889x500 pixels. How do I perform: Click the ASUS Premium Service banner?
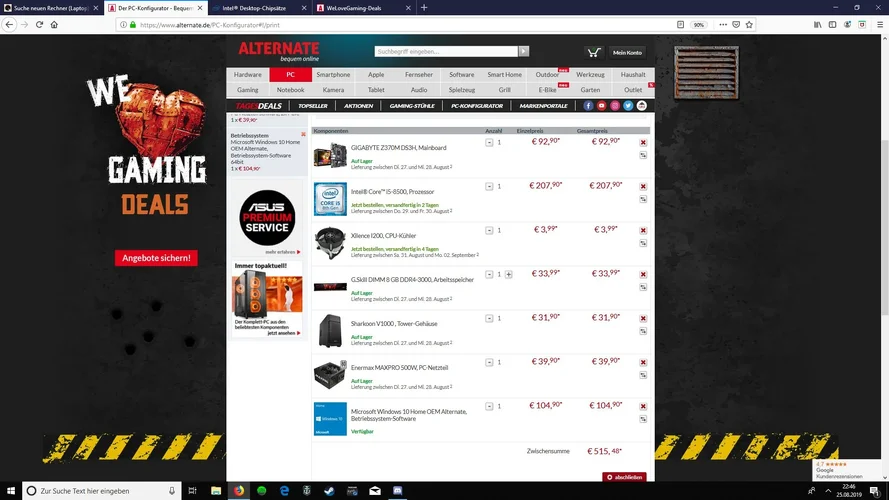click(267, 221)
